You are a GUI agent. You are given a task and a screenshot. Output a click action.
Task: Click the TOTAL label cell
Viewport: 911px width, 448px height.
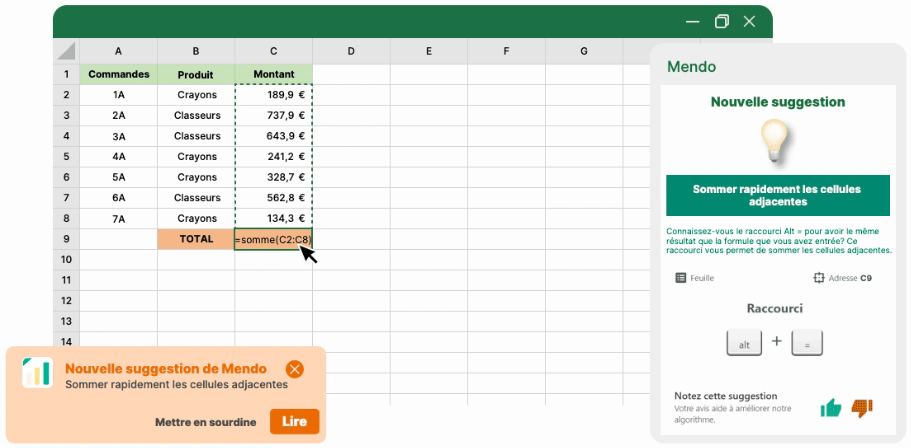[x=196, y=239]
